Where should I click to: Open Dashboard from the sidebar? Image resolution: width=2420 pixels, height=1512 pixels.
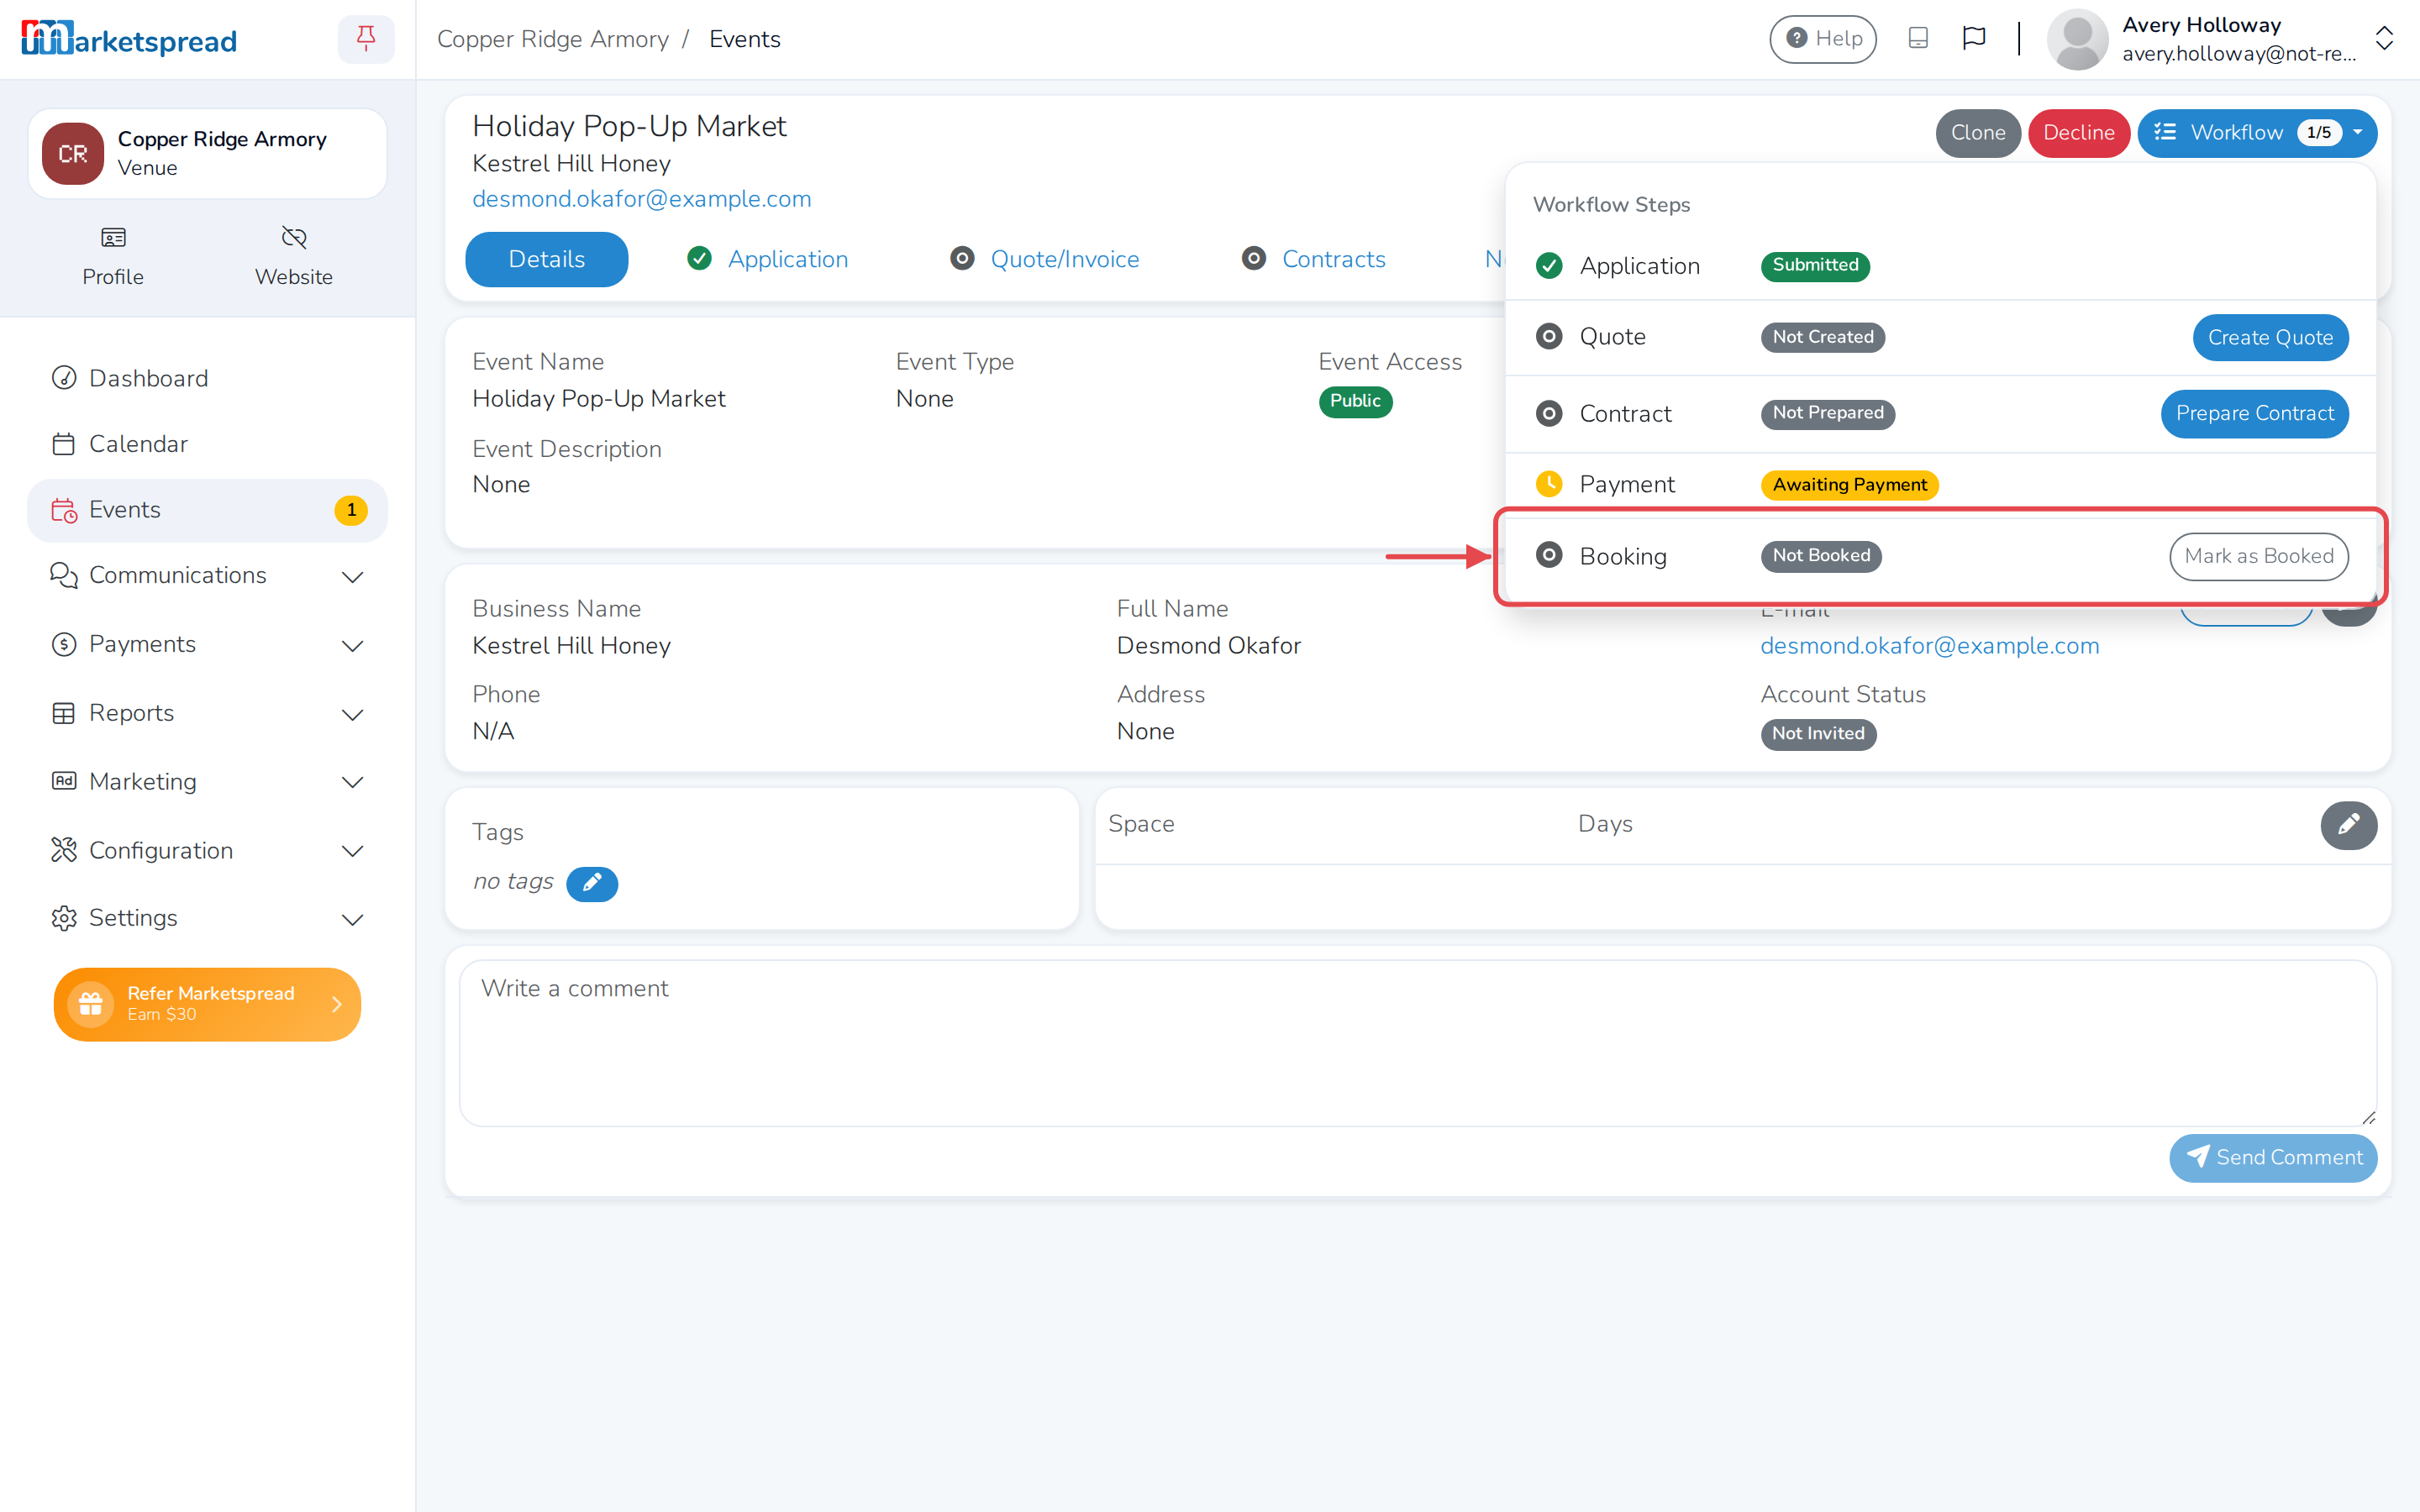(x=207, y=378)
